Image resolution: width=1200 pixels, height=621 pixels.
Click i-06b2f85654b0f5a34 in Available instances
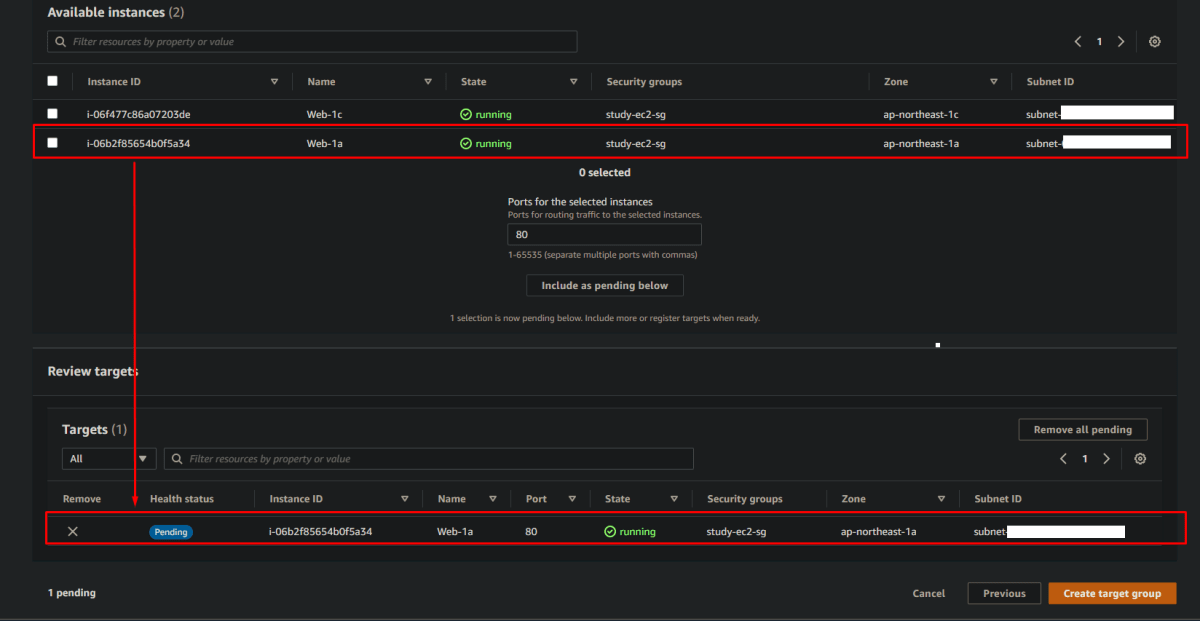138,143
